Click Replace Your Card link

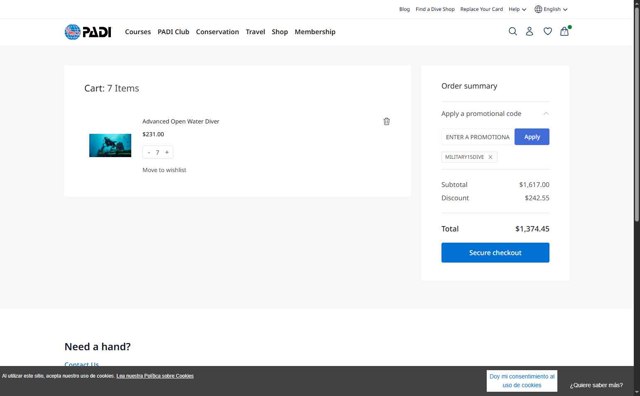coord(481,9)
